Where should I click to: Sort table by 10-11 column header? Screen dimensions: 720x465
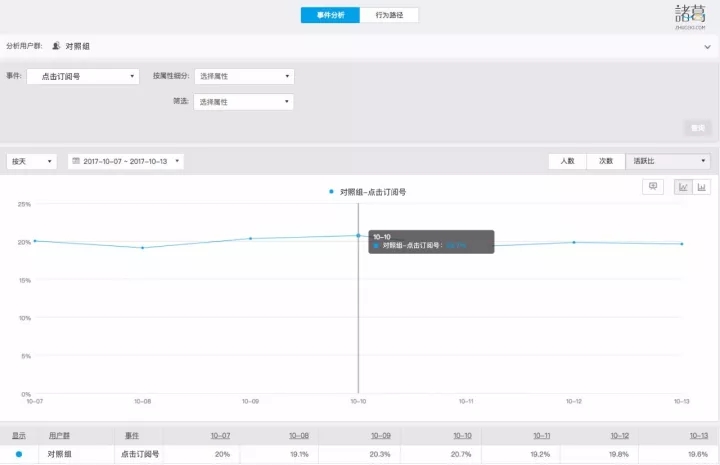(541, 435)
